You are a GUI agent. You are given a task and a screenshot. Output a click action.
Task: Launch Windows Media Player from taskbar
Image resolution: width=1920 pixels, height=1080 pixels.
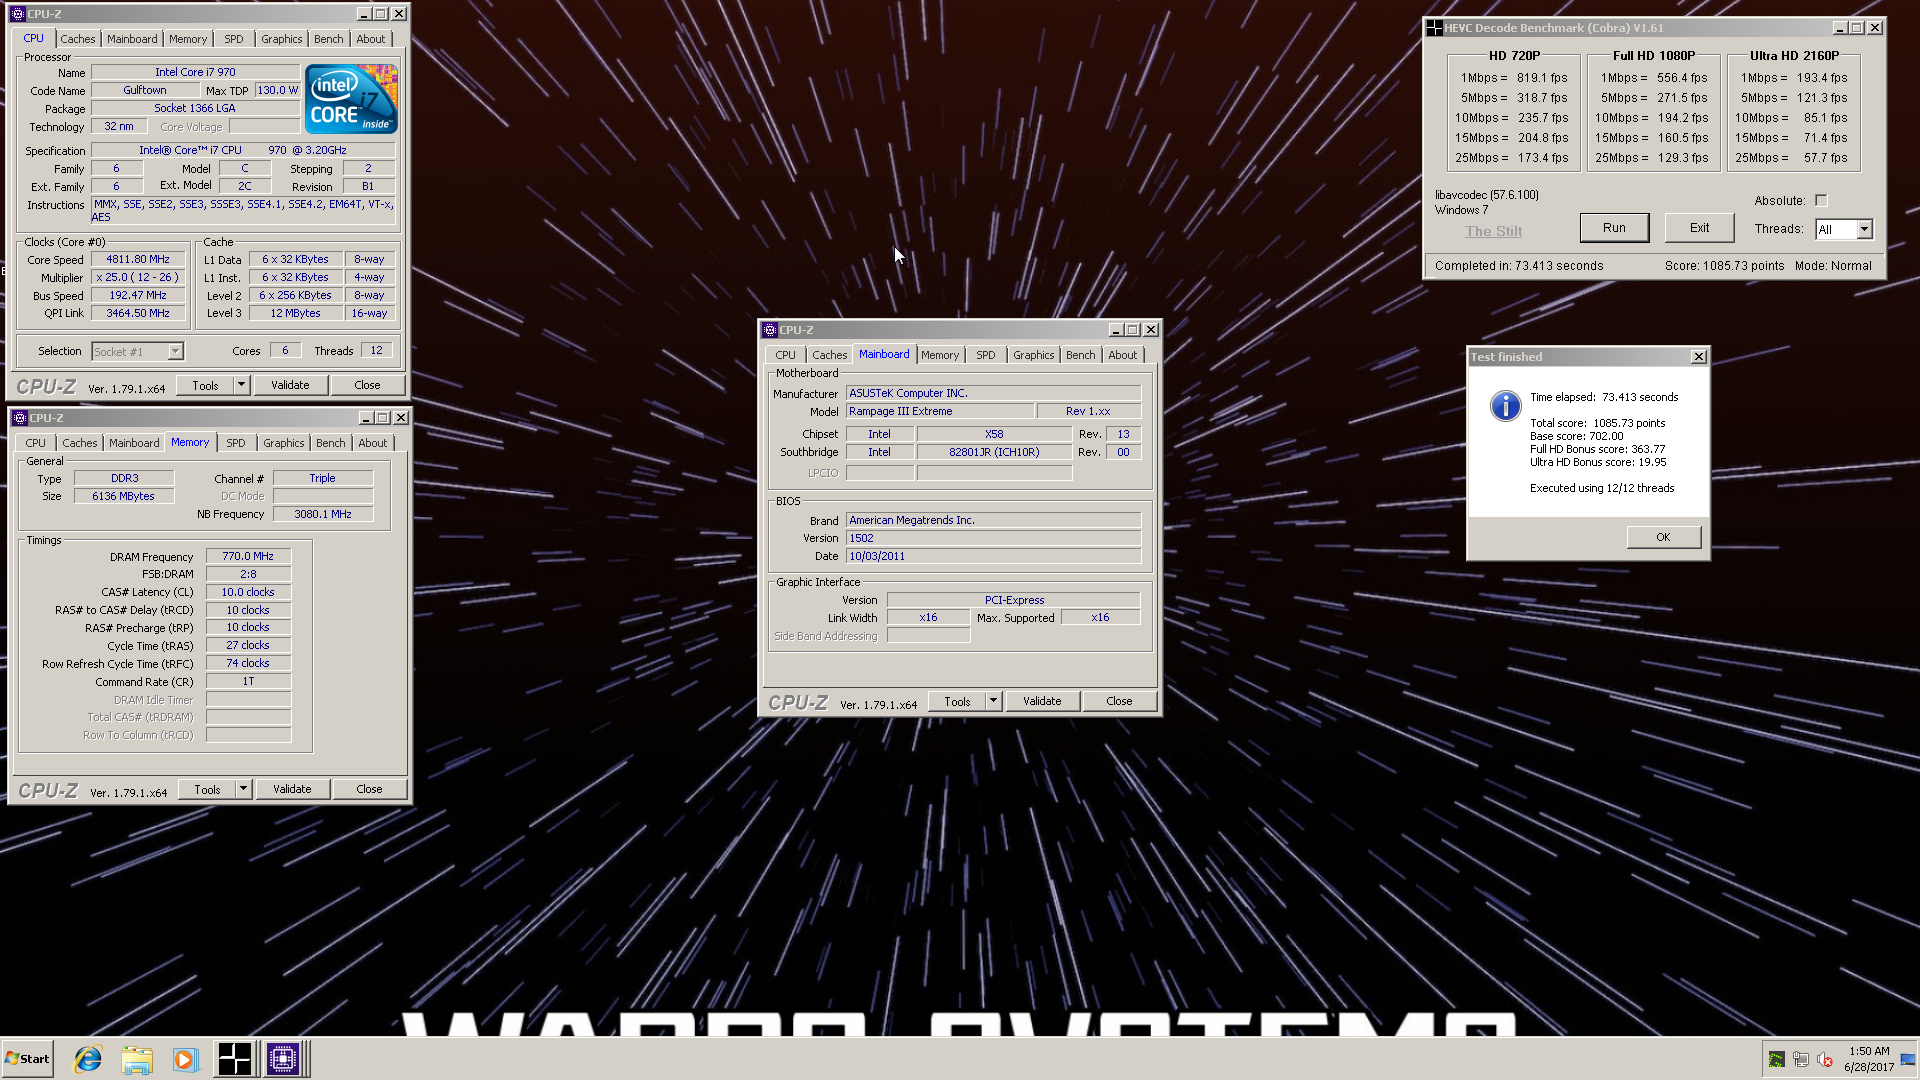(185, 1059)
